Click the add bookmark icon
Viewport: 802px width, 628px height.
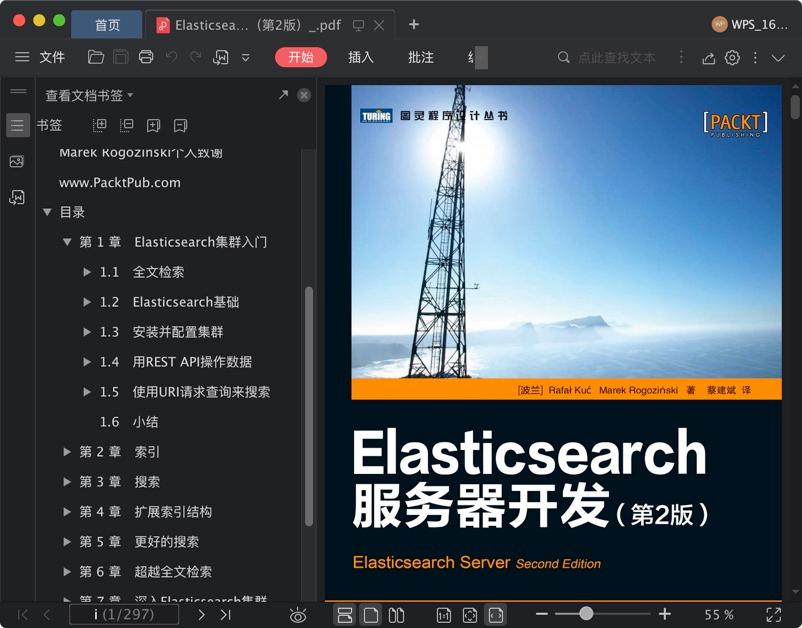pos(153,125)
